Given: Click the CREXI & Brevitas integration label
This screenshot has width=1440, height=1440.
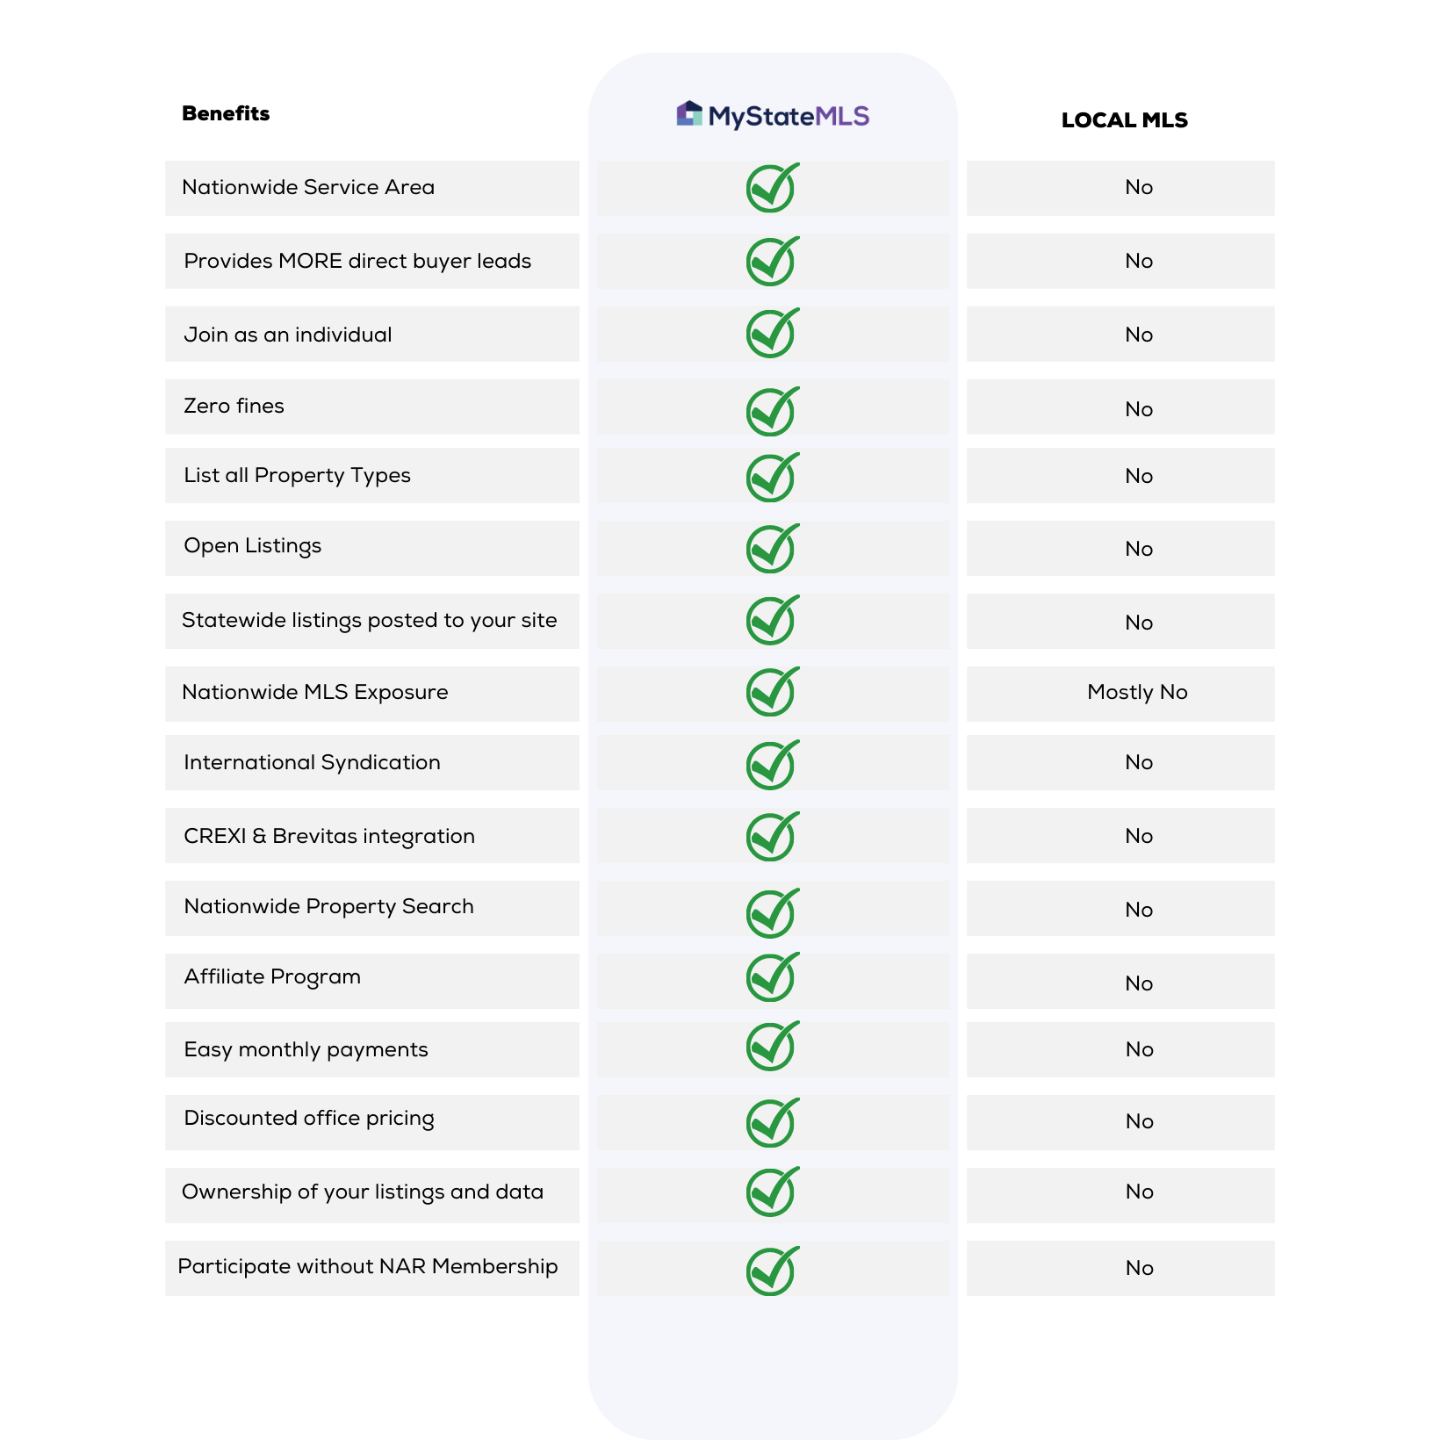Looking at the screenshot, I should pos(329,836).
